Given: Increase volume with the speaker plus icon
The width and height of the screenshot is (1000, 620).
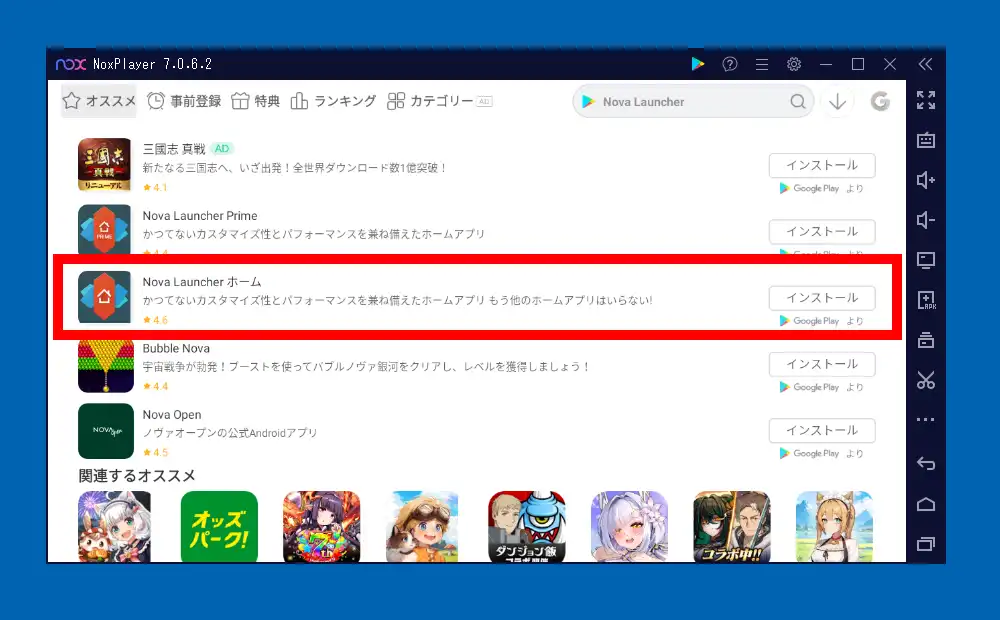Looking at the screenshot, I should (926, 181).
